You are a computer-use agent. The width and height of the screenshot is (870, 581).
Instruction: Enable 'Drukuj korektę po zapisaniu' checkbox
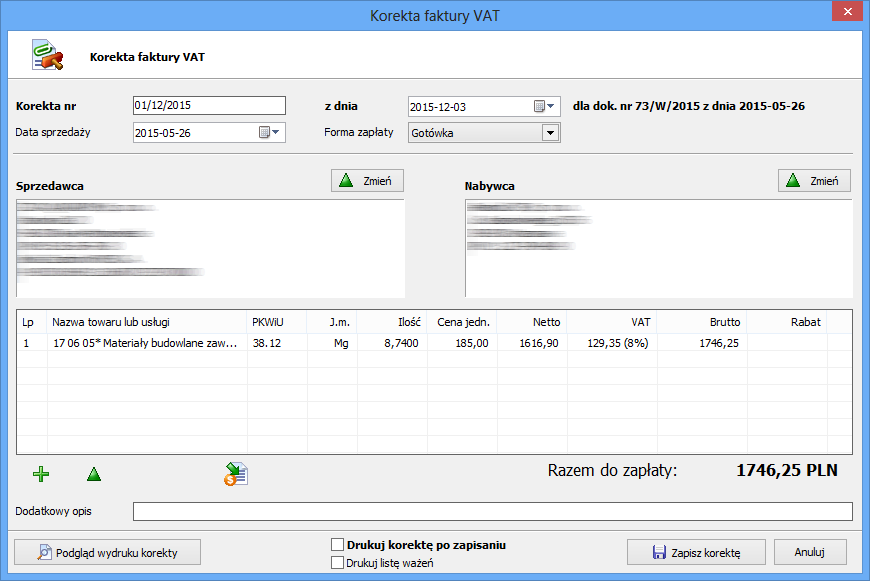(x=337, y=545)
